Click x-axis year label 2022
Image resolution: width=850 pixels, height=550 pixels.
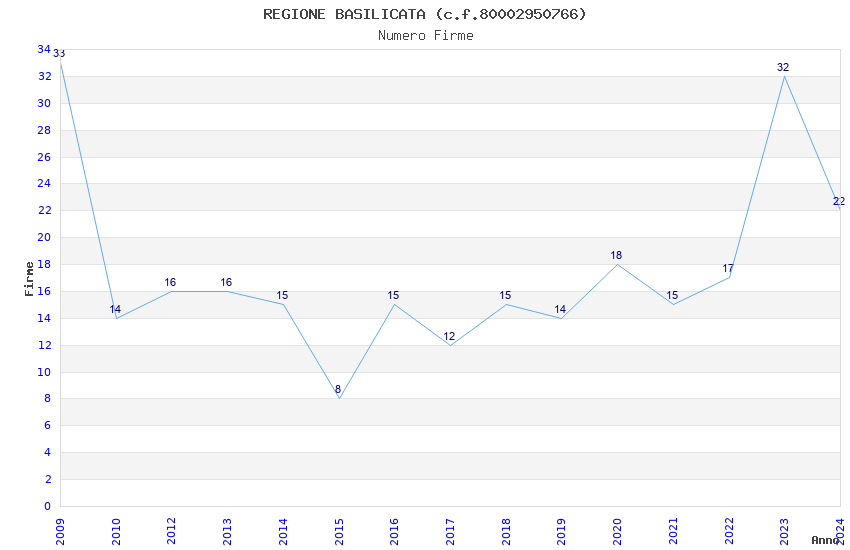[x=729, y=532]
